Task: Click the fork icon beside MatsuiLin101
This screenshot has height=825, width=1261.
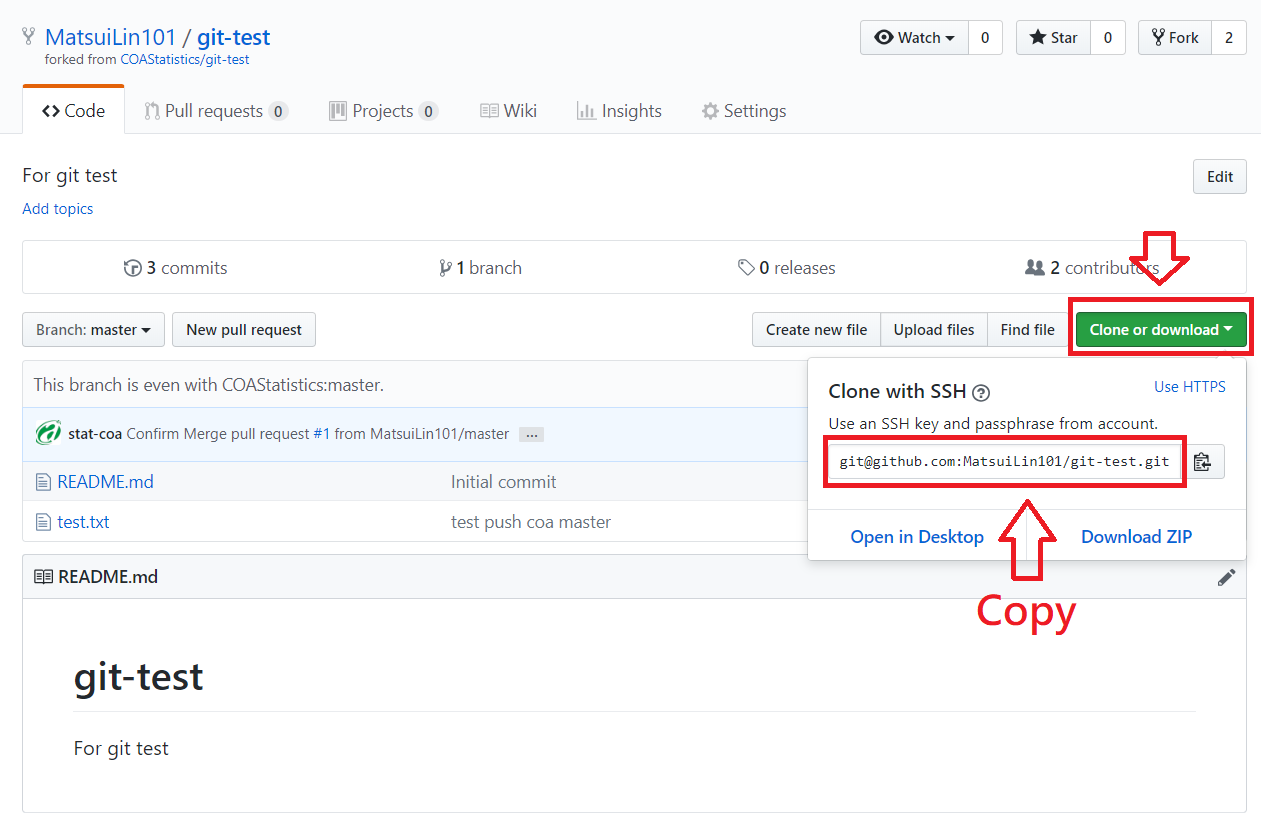Action: (x=29, y=37)
